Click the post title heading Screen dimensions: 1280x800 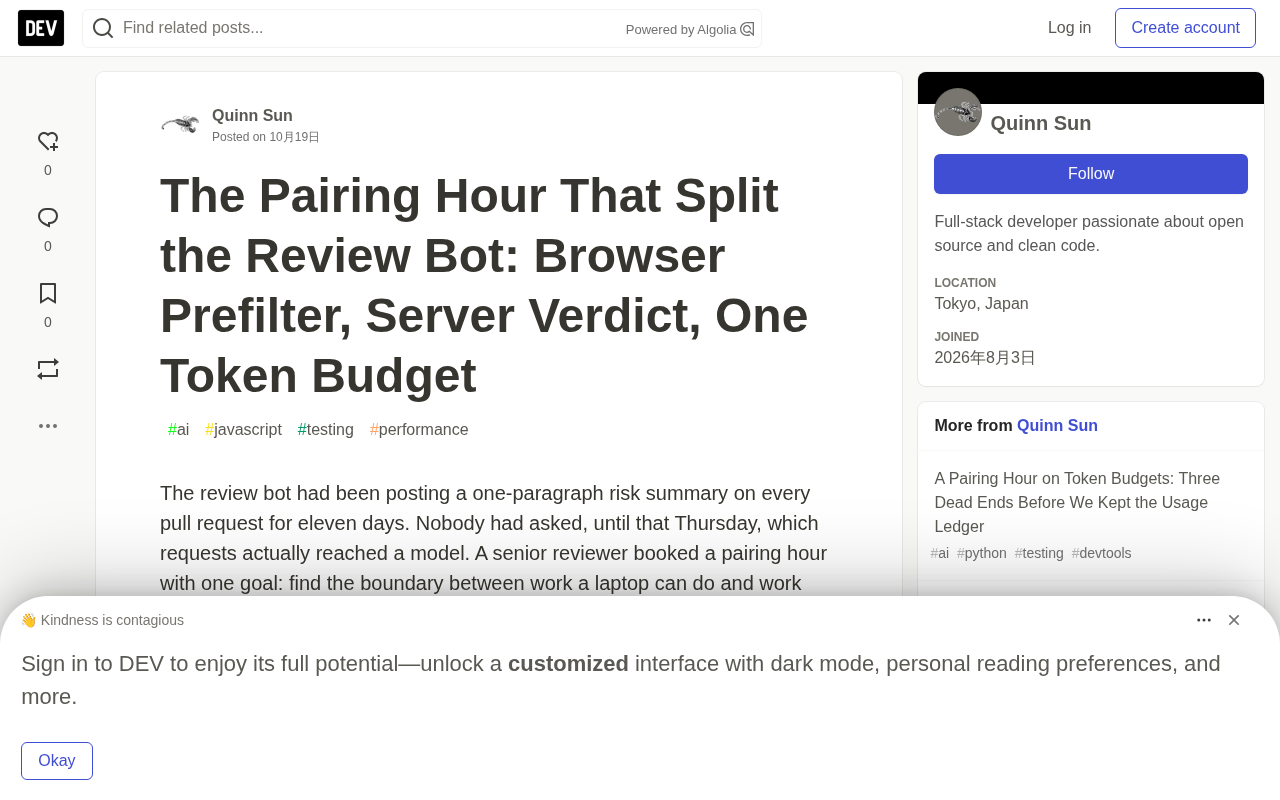484,286
